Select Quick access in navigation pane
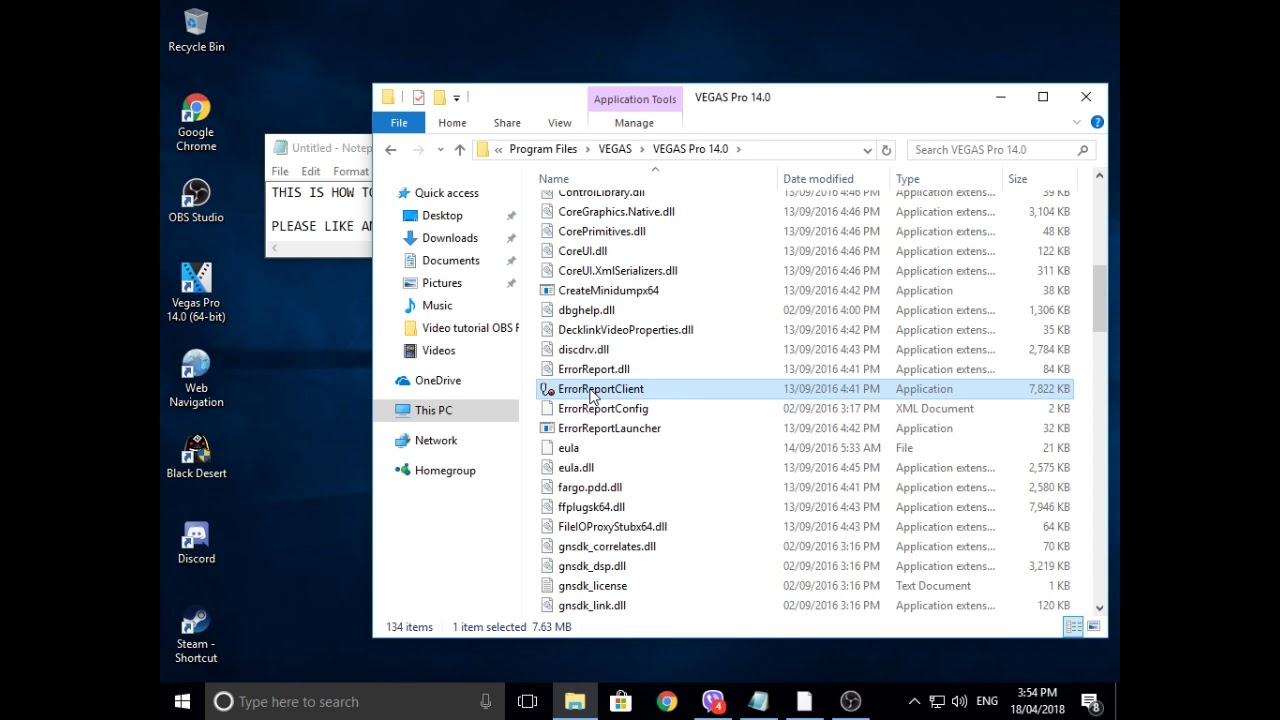The width and height of the screenshot is (1280, 720). pos(446,193)
